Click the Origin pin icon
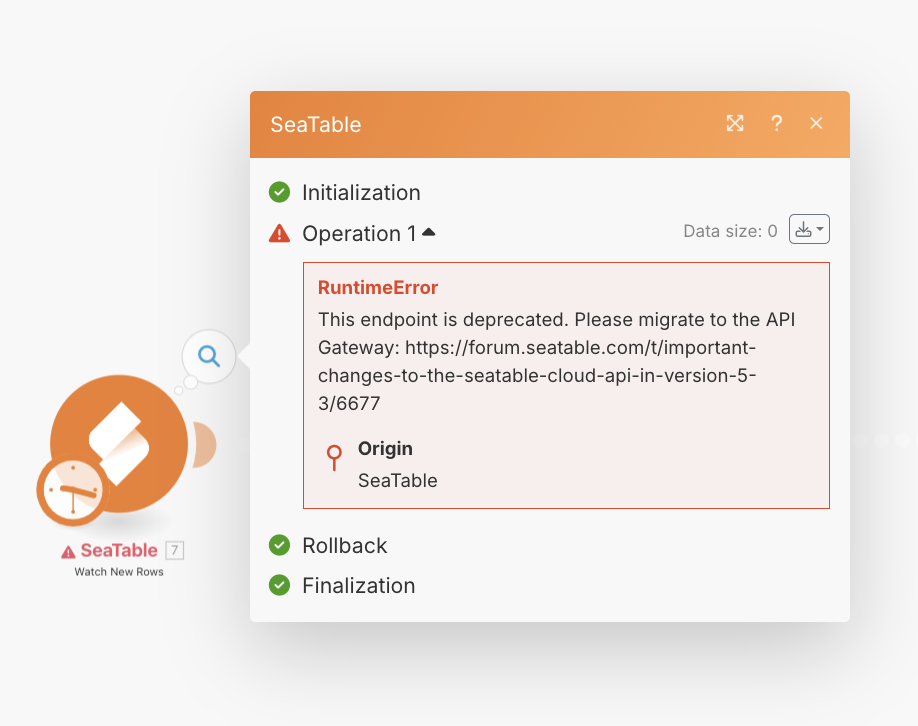Image resolution: width=918 pixels, height=726 pixels. click(334, 457)
